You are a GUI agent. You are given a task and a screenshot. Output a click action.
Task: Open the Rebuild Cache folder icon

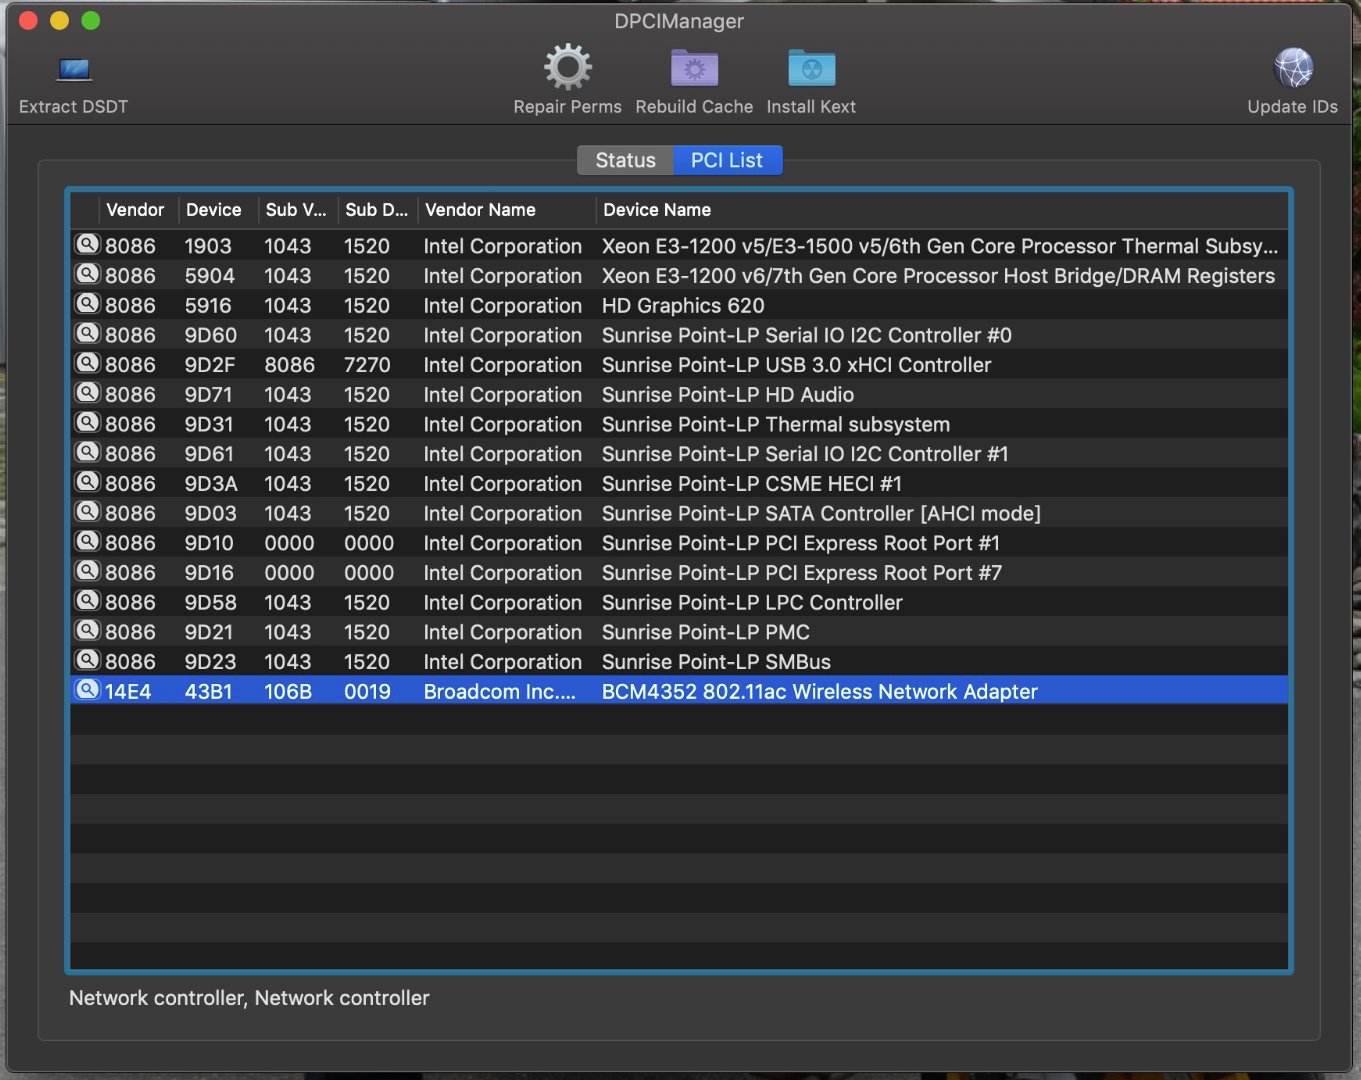point(694,68)
